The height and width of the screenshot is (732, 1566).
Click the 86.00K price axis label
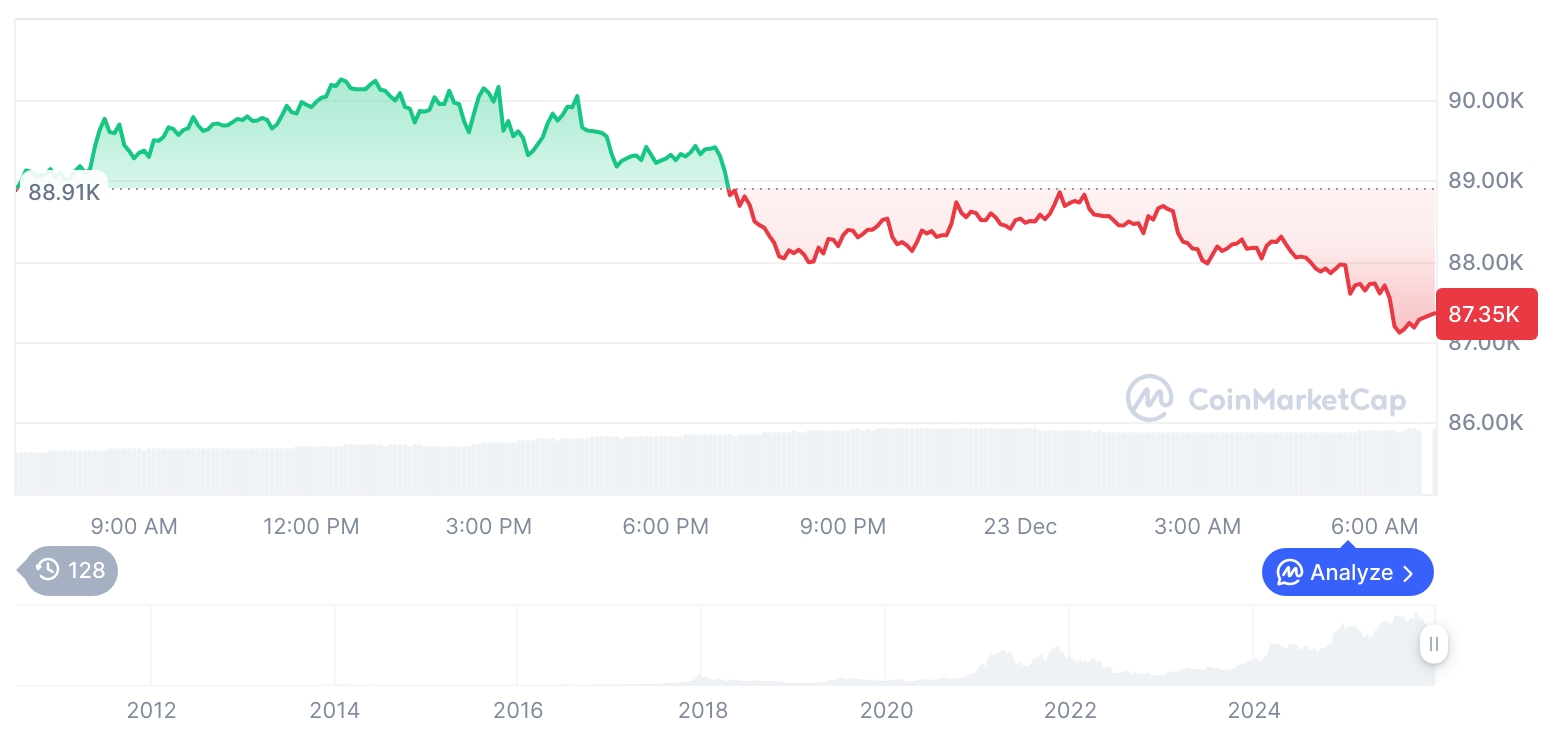tap(1486, 423)
